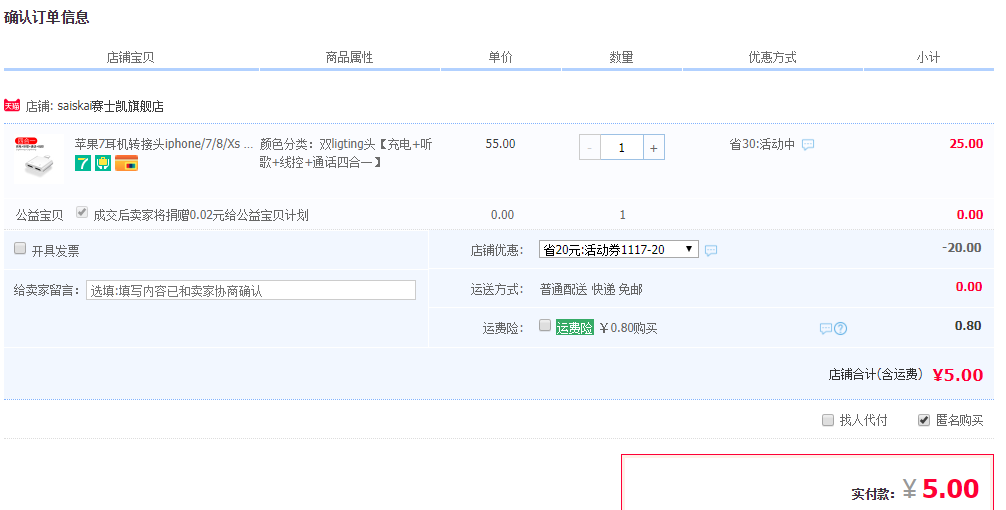The image size is (1006, 510).
Task: Uncheck the 匿名购买 anonymous purchase checkbox
Action: (924, 420)
